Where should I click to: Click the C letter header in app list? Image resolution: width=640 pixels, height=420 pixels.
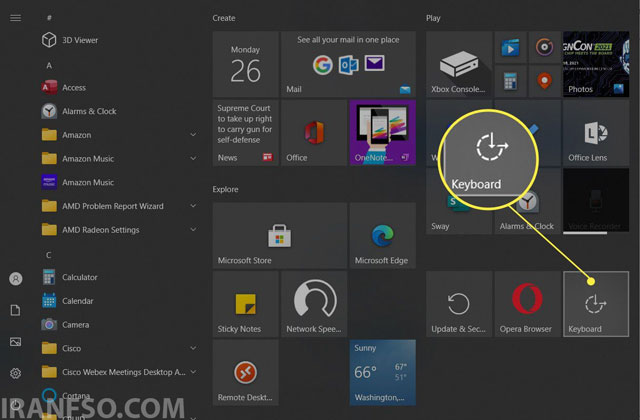49,255
